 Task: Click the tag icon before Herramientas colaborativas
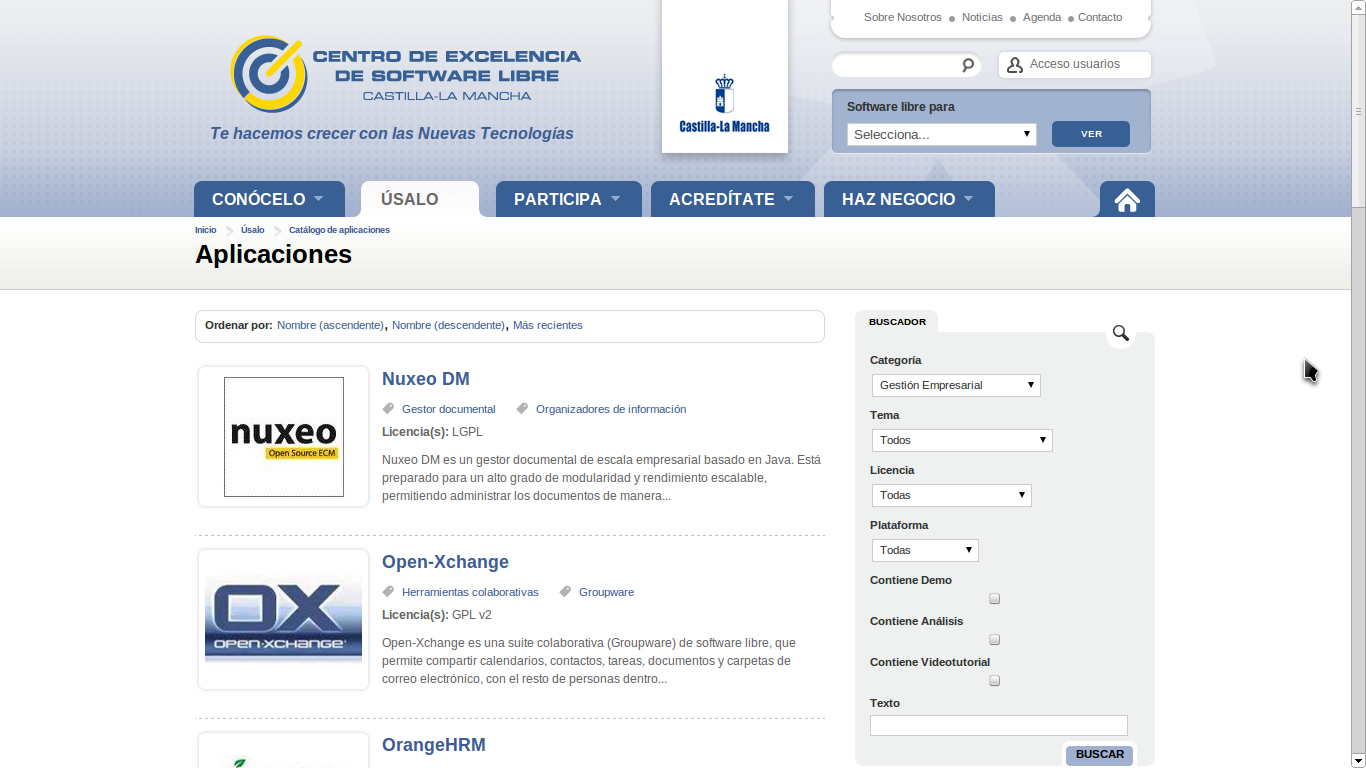[x=389, y=592]
